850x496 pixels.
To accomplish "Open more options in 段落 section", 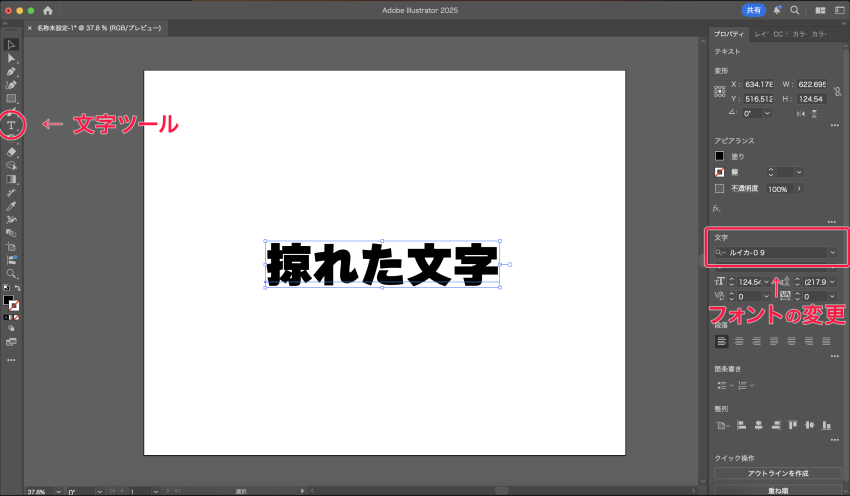I will [835, 356].
